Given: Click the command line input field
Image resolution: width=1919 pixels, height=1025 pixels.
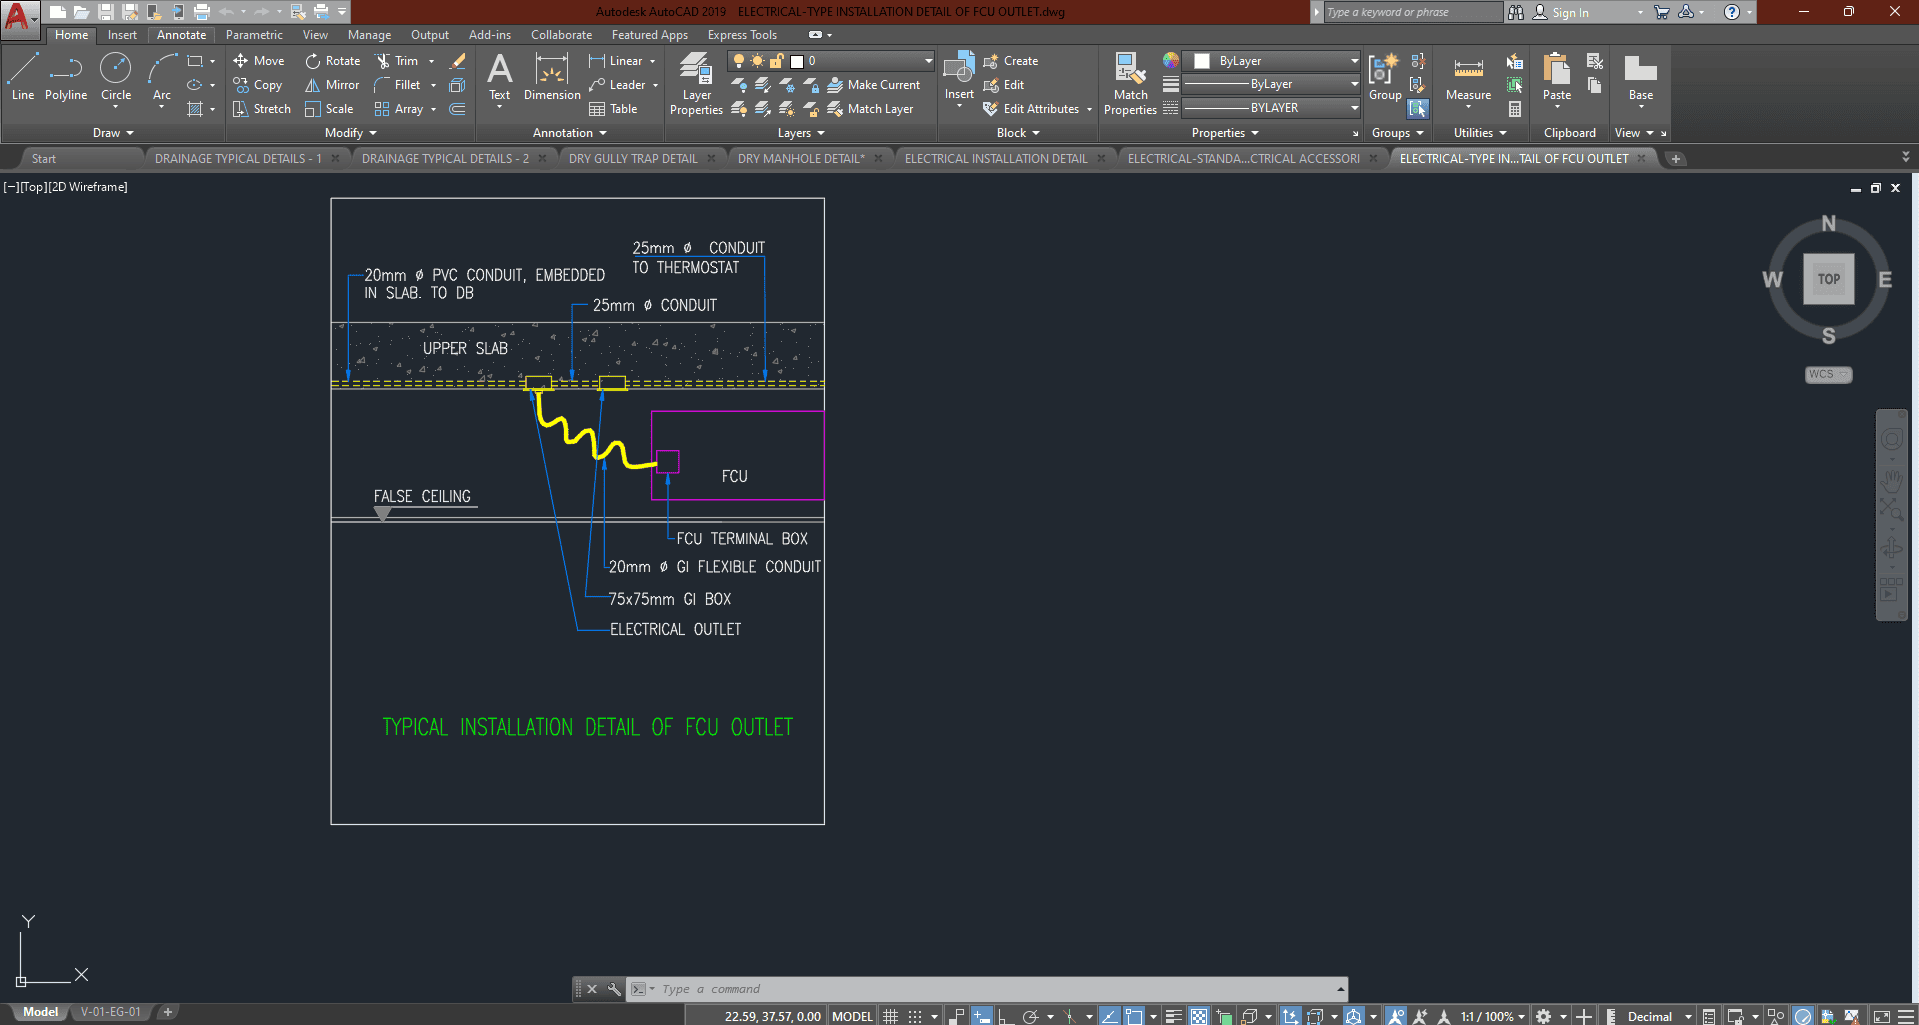Looking at the screenshot, I should tap(990, 989).
